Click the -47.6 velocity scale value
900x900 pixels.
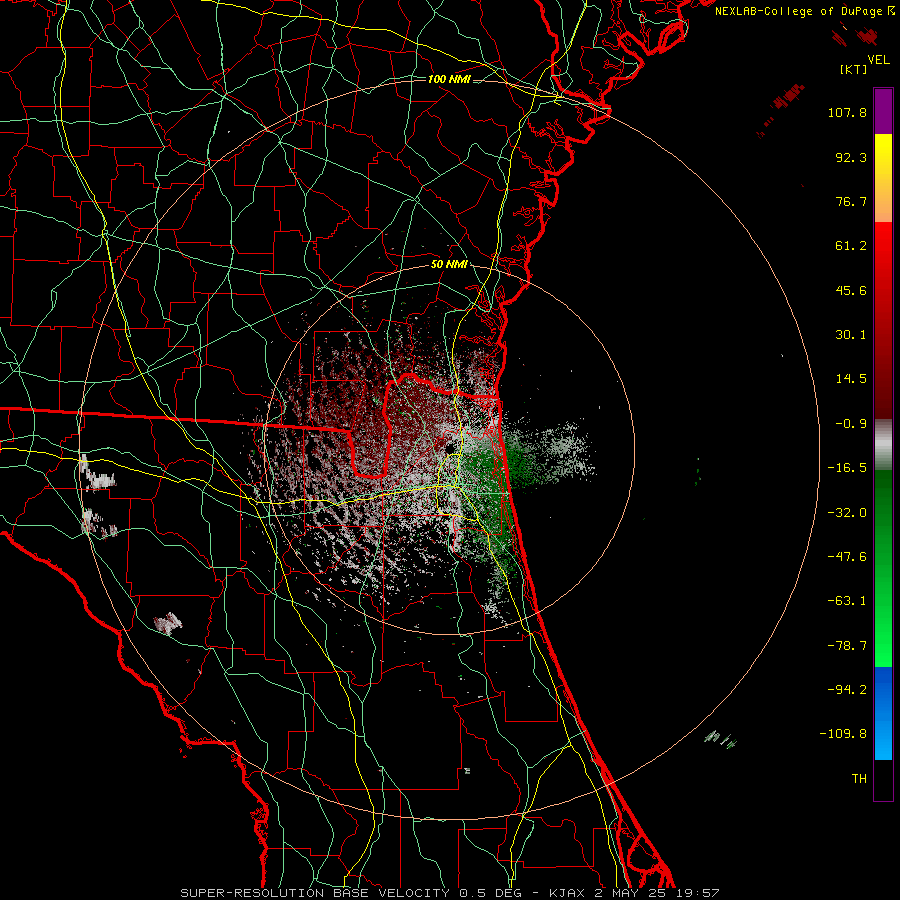point(847,557)
